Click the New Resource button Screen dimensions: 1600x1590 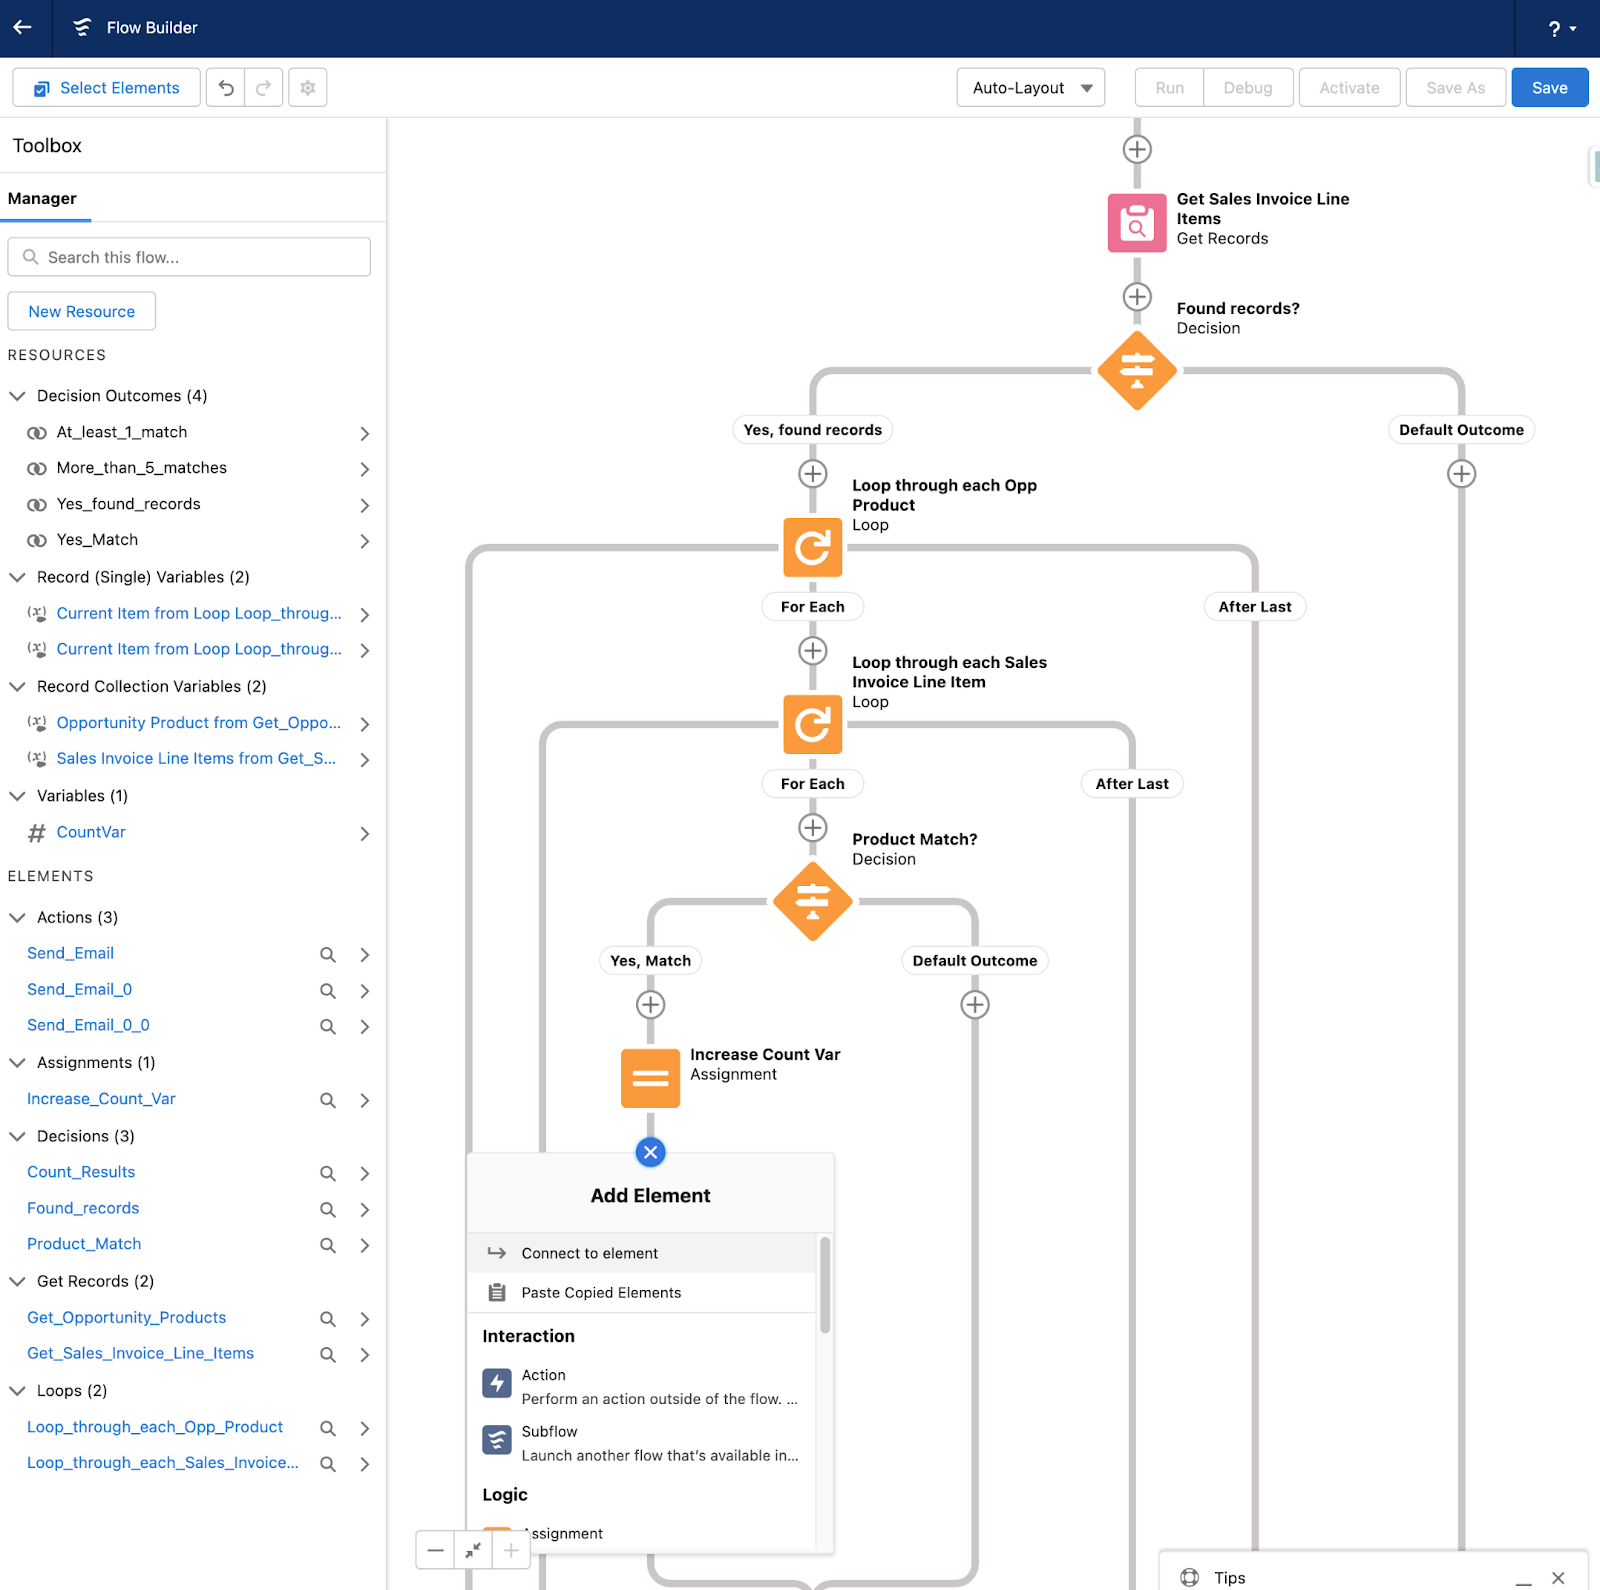pyautogui.click(x=81, y=312)
